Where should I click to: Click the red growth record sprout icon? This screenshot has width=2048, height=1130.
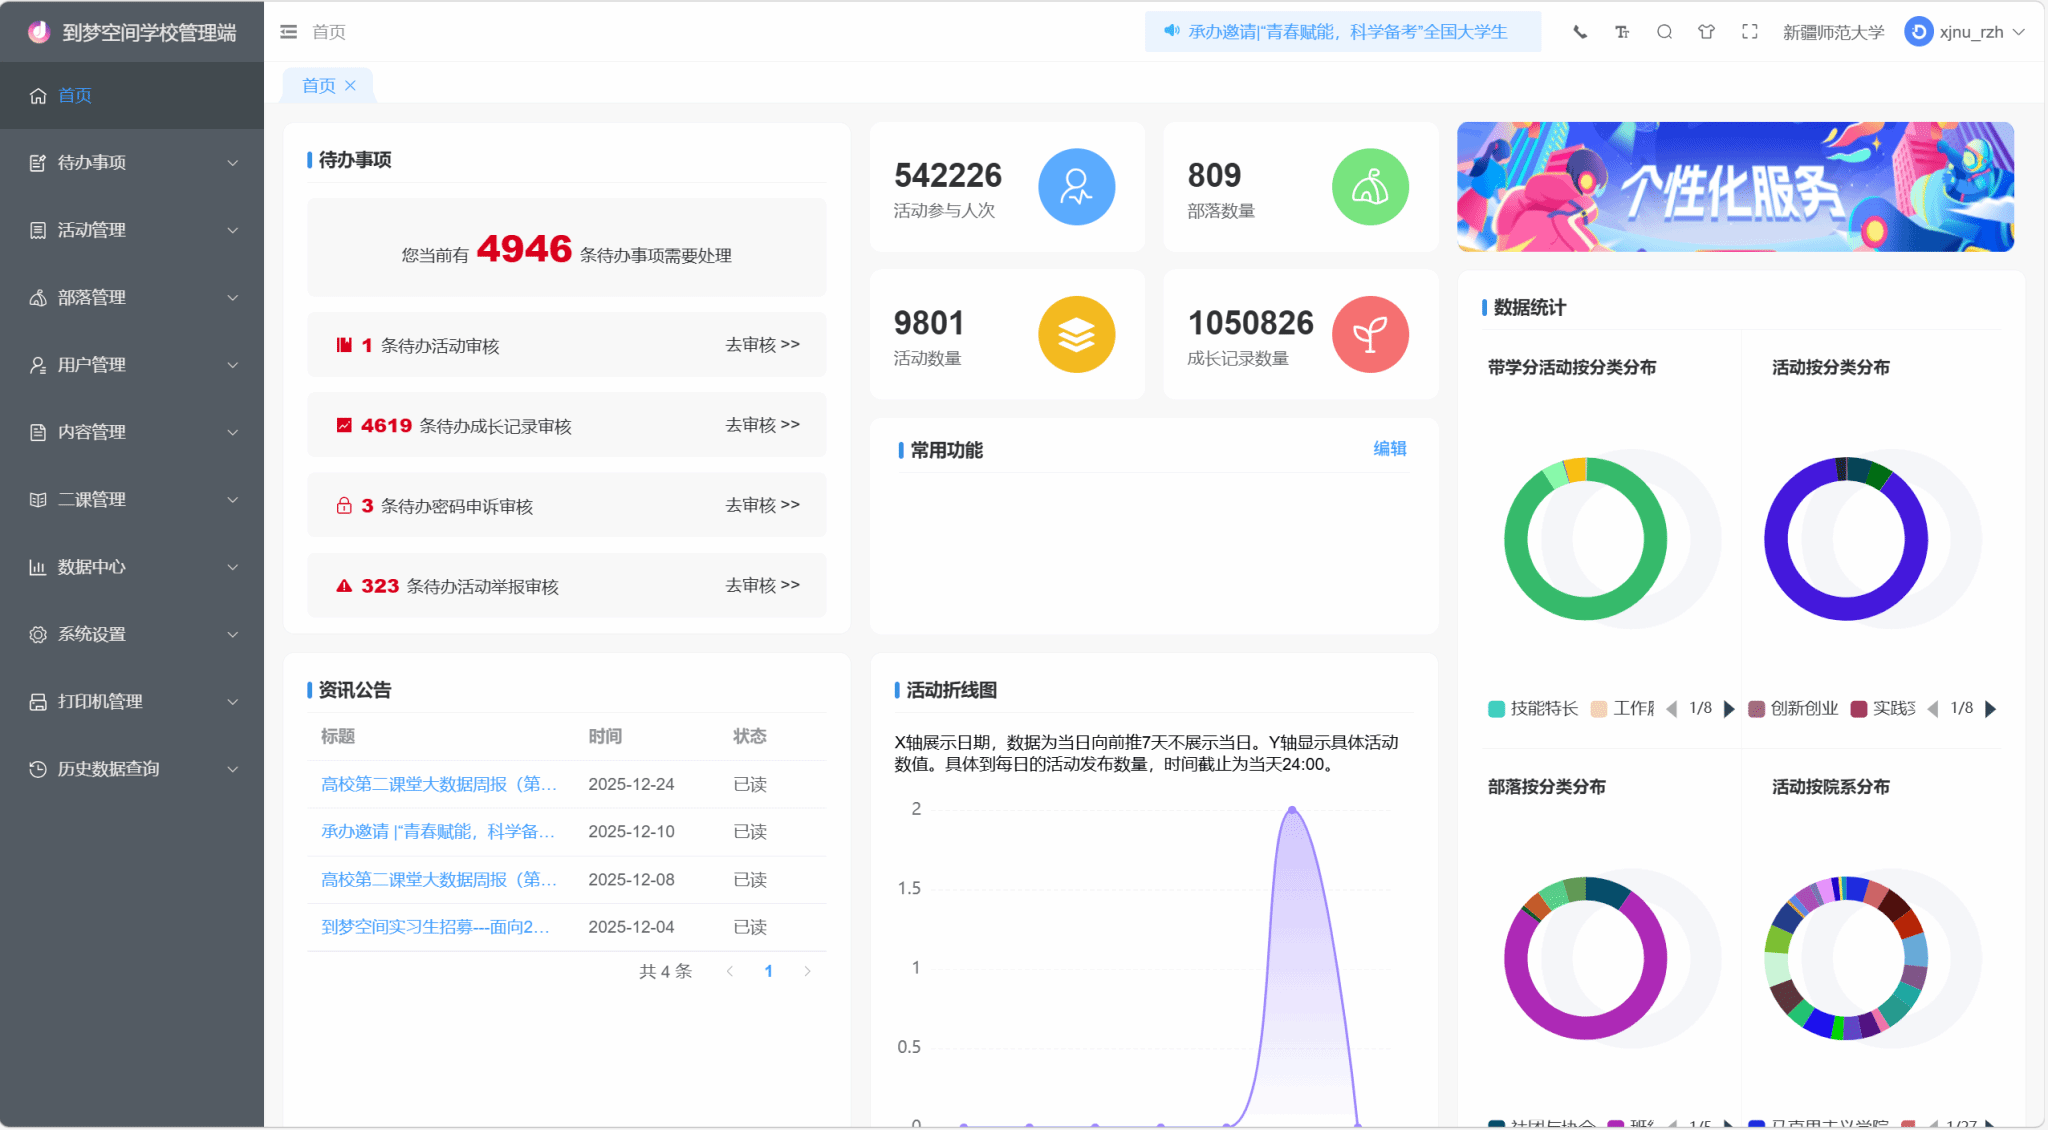[1370, 334]
